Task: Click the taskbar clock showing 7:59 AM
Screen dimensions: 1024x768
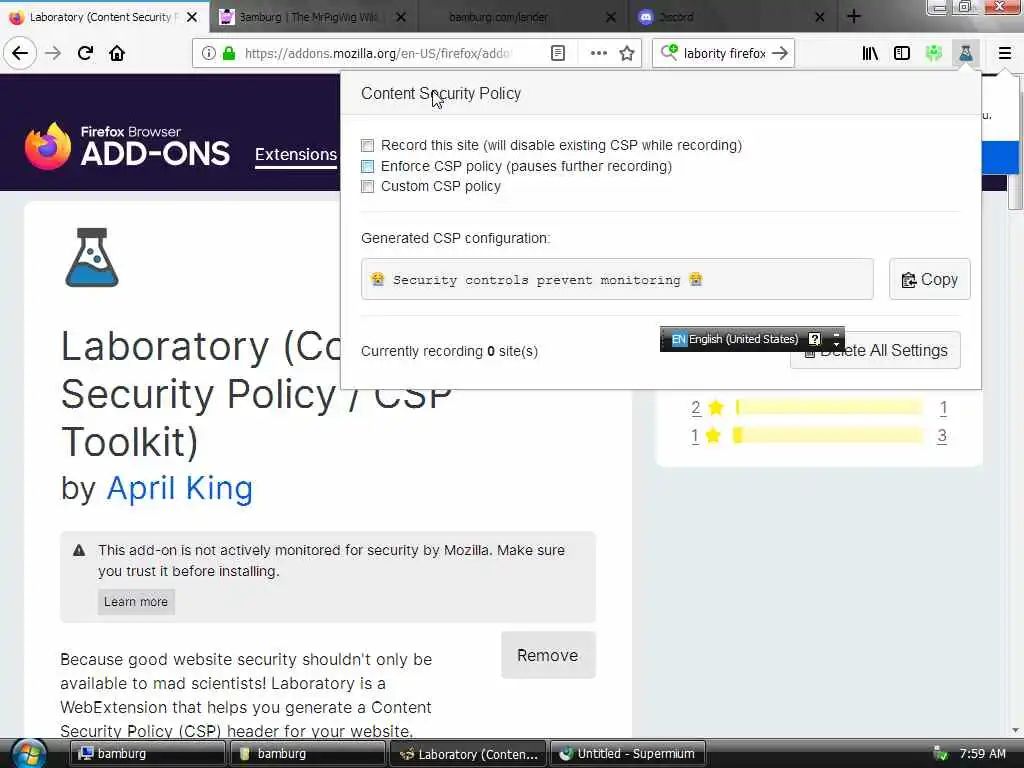Action: 982,754
